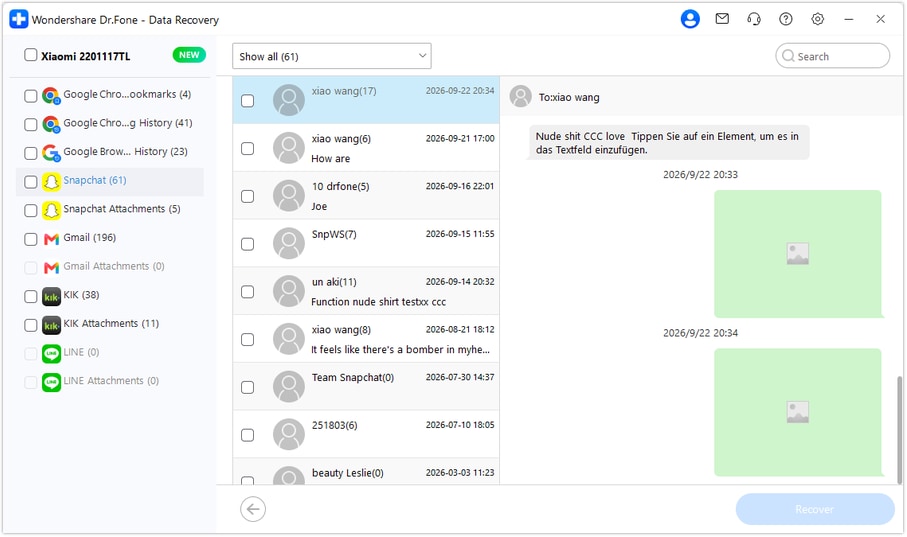
Task: Open xiao wang(8) conversation dated 2026-08-21
Action: click(366, 339)
